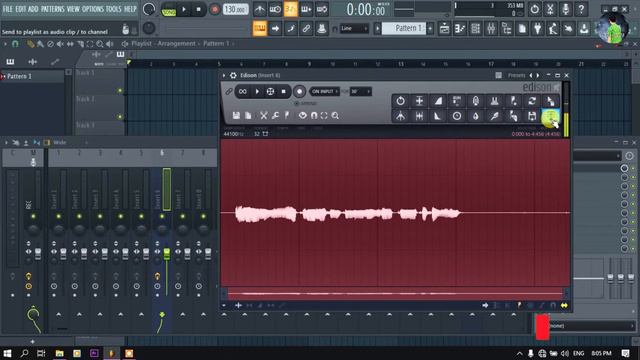Open the Pattern 1 selector
This screenshot has height=360, width=640.
pyautogui.click(x=403, y=28)
